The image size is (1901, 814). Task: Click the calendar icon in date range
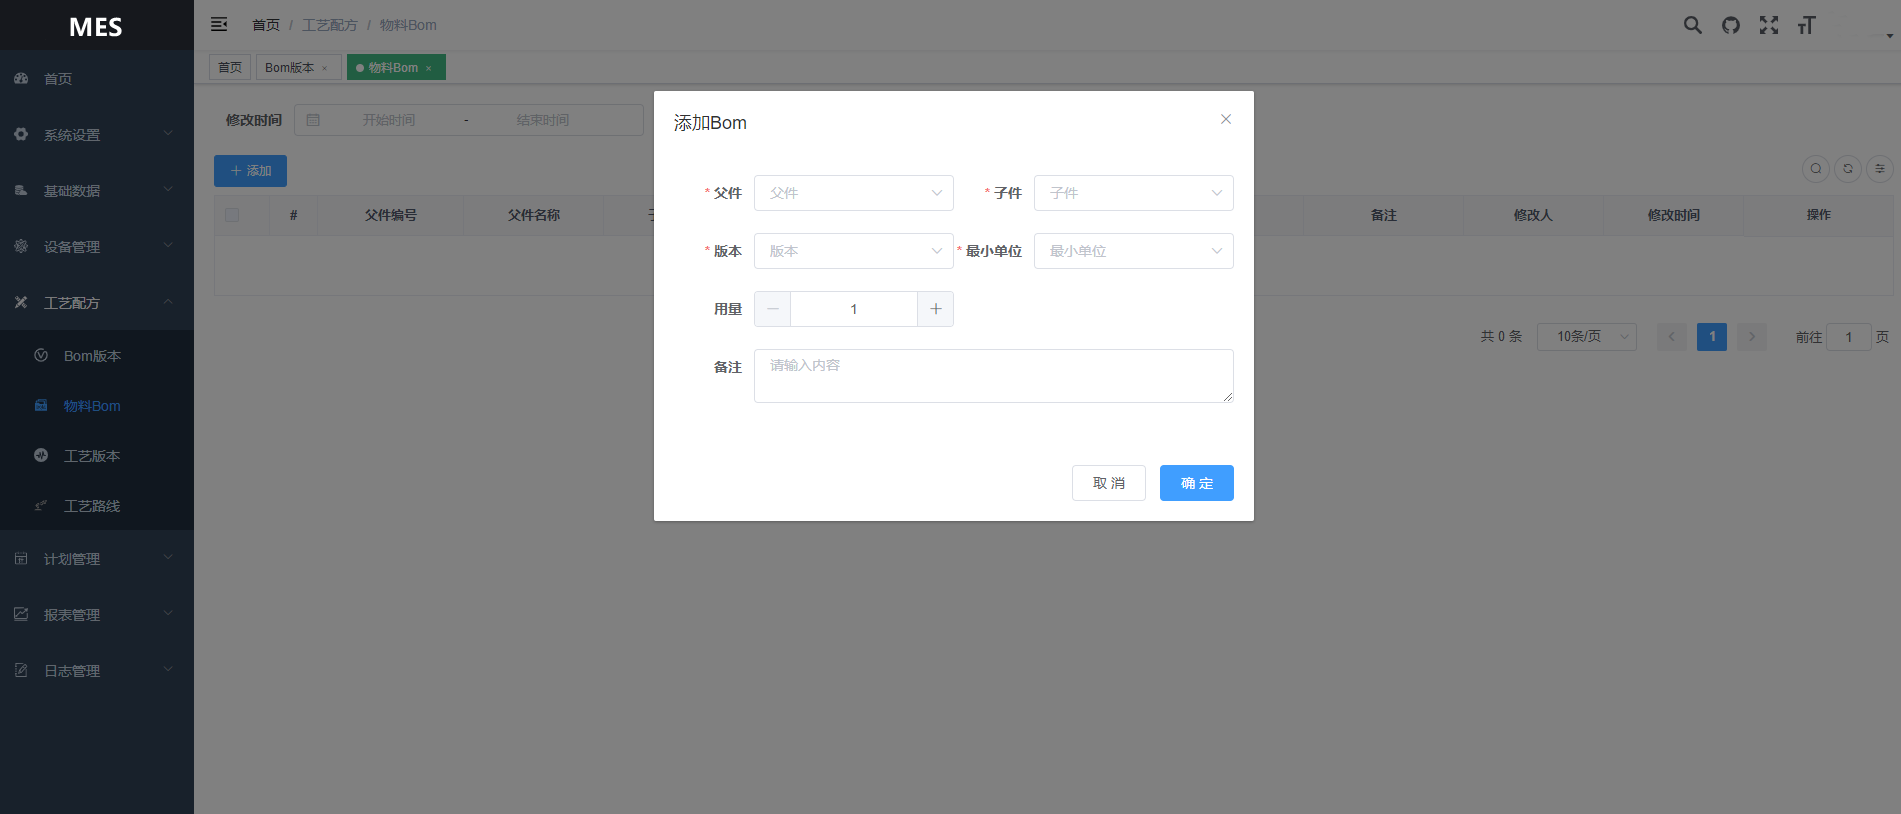coord(313,120)
